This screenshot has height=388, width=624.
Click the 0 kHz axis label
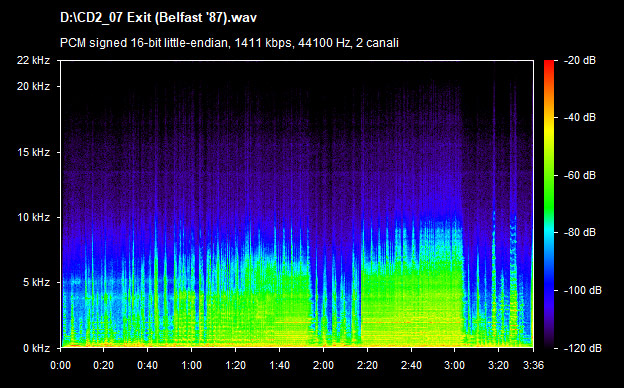tap(36, 348)
